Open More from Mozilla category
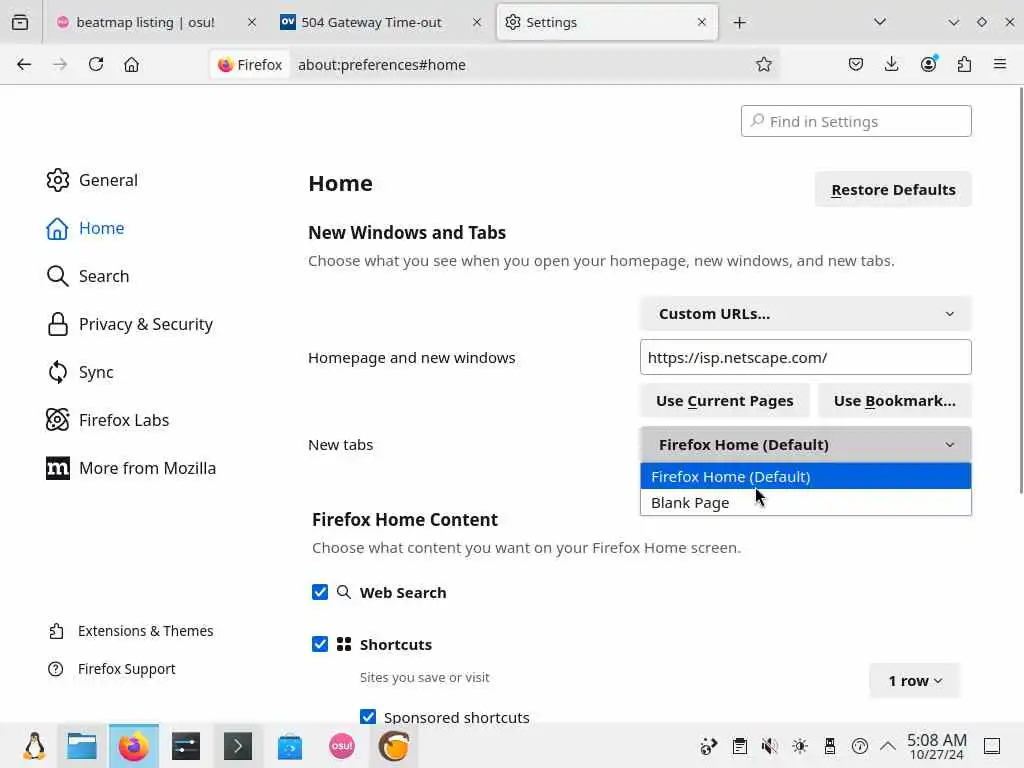This screenshot has width=1024, height=768. (x=131, y=468)
